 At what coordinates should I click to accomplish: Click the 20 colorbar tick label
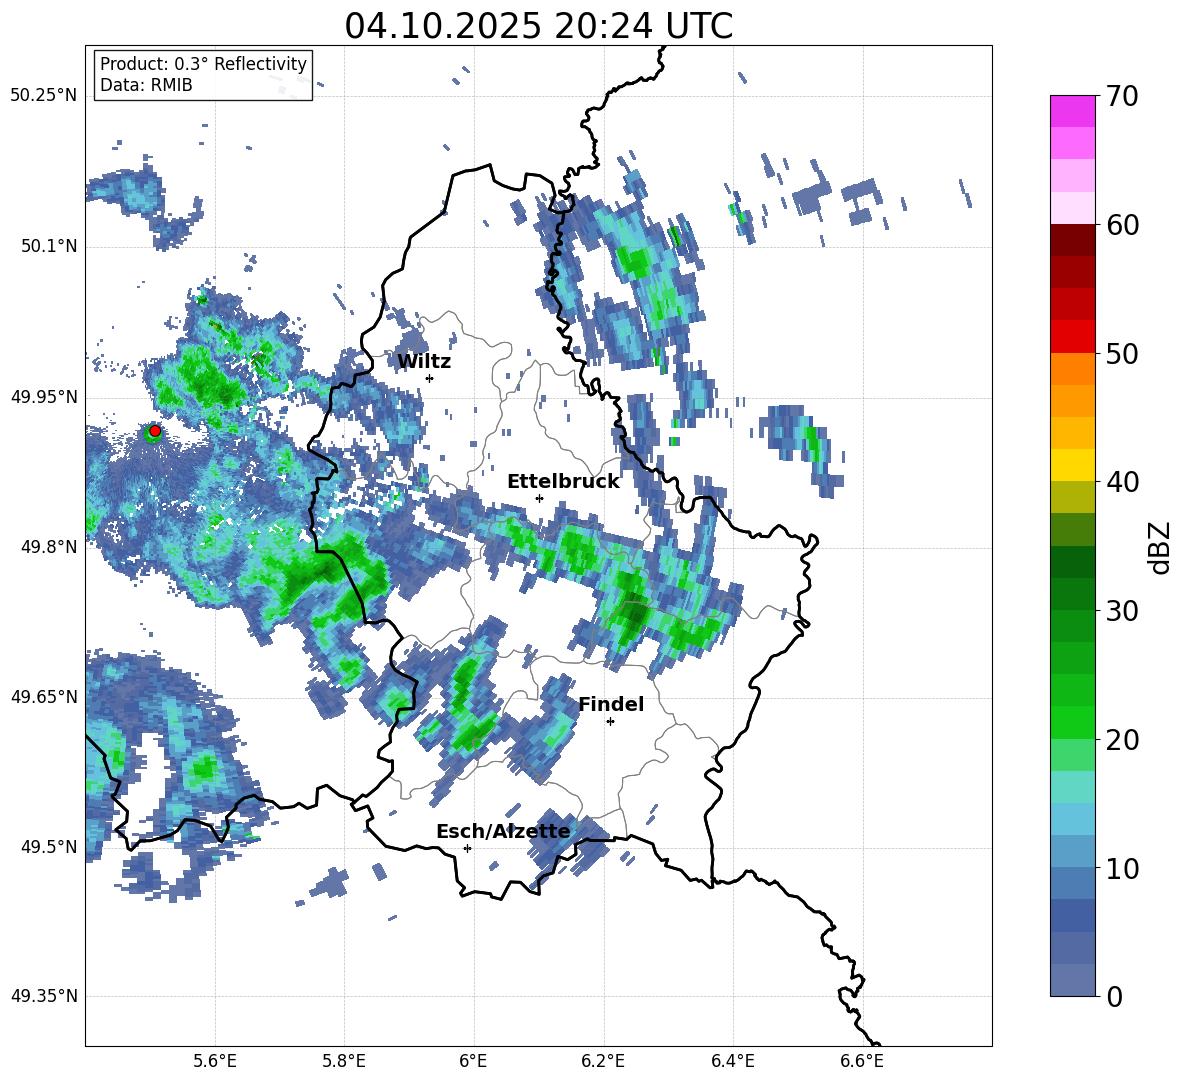pyautogui.click(x=1122, y=740)
